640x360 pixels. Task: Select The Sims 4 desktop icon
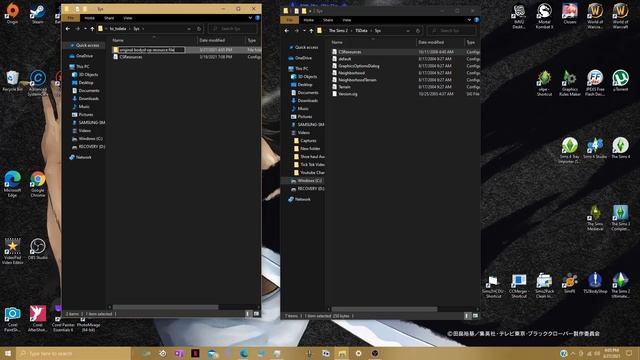click(620, 149)
